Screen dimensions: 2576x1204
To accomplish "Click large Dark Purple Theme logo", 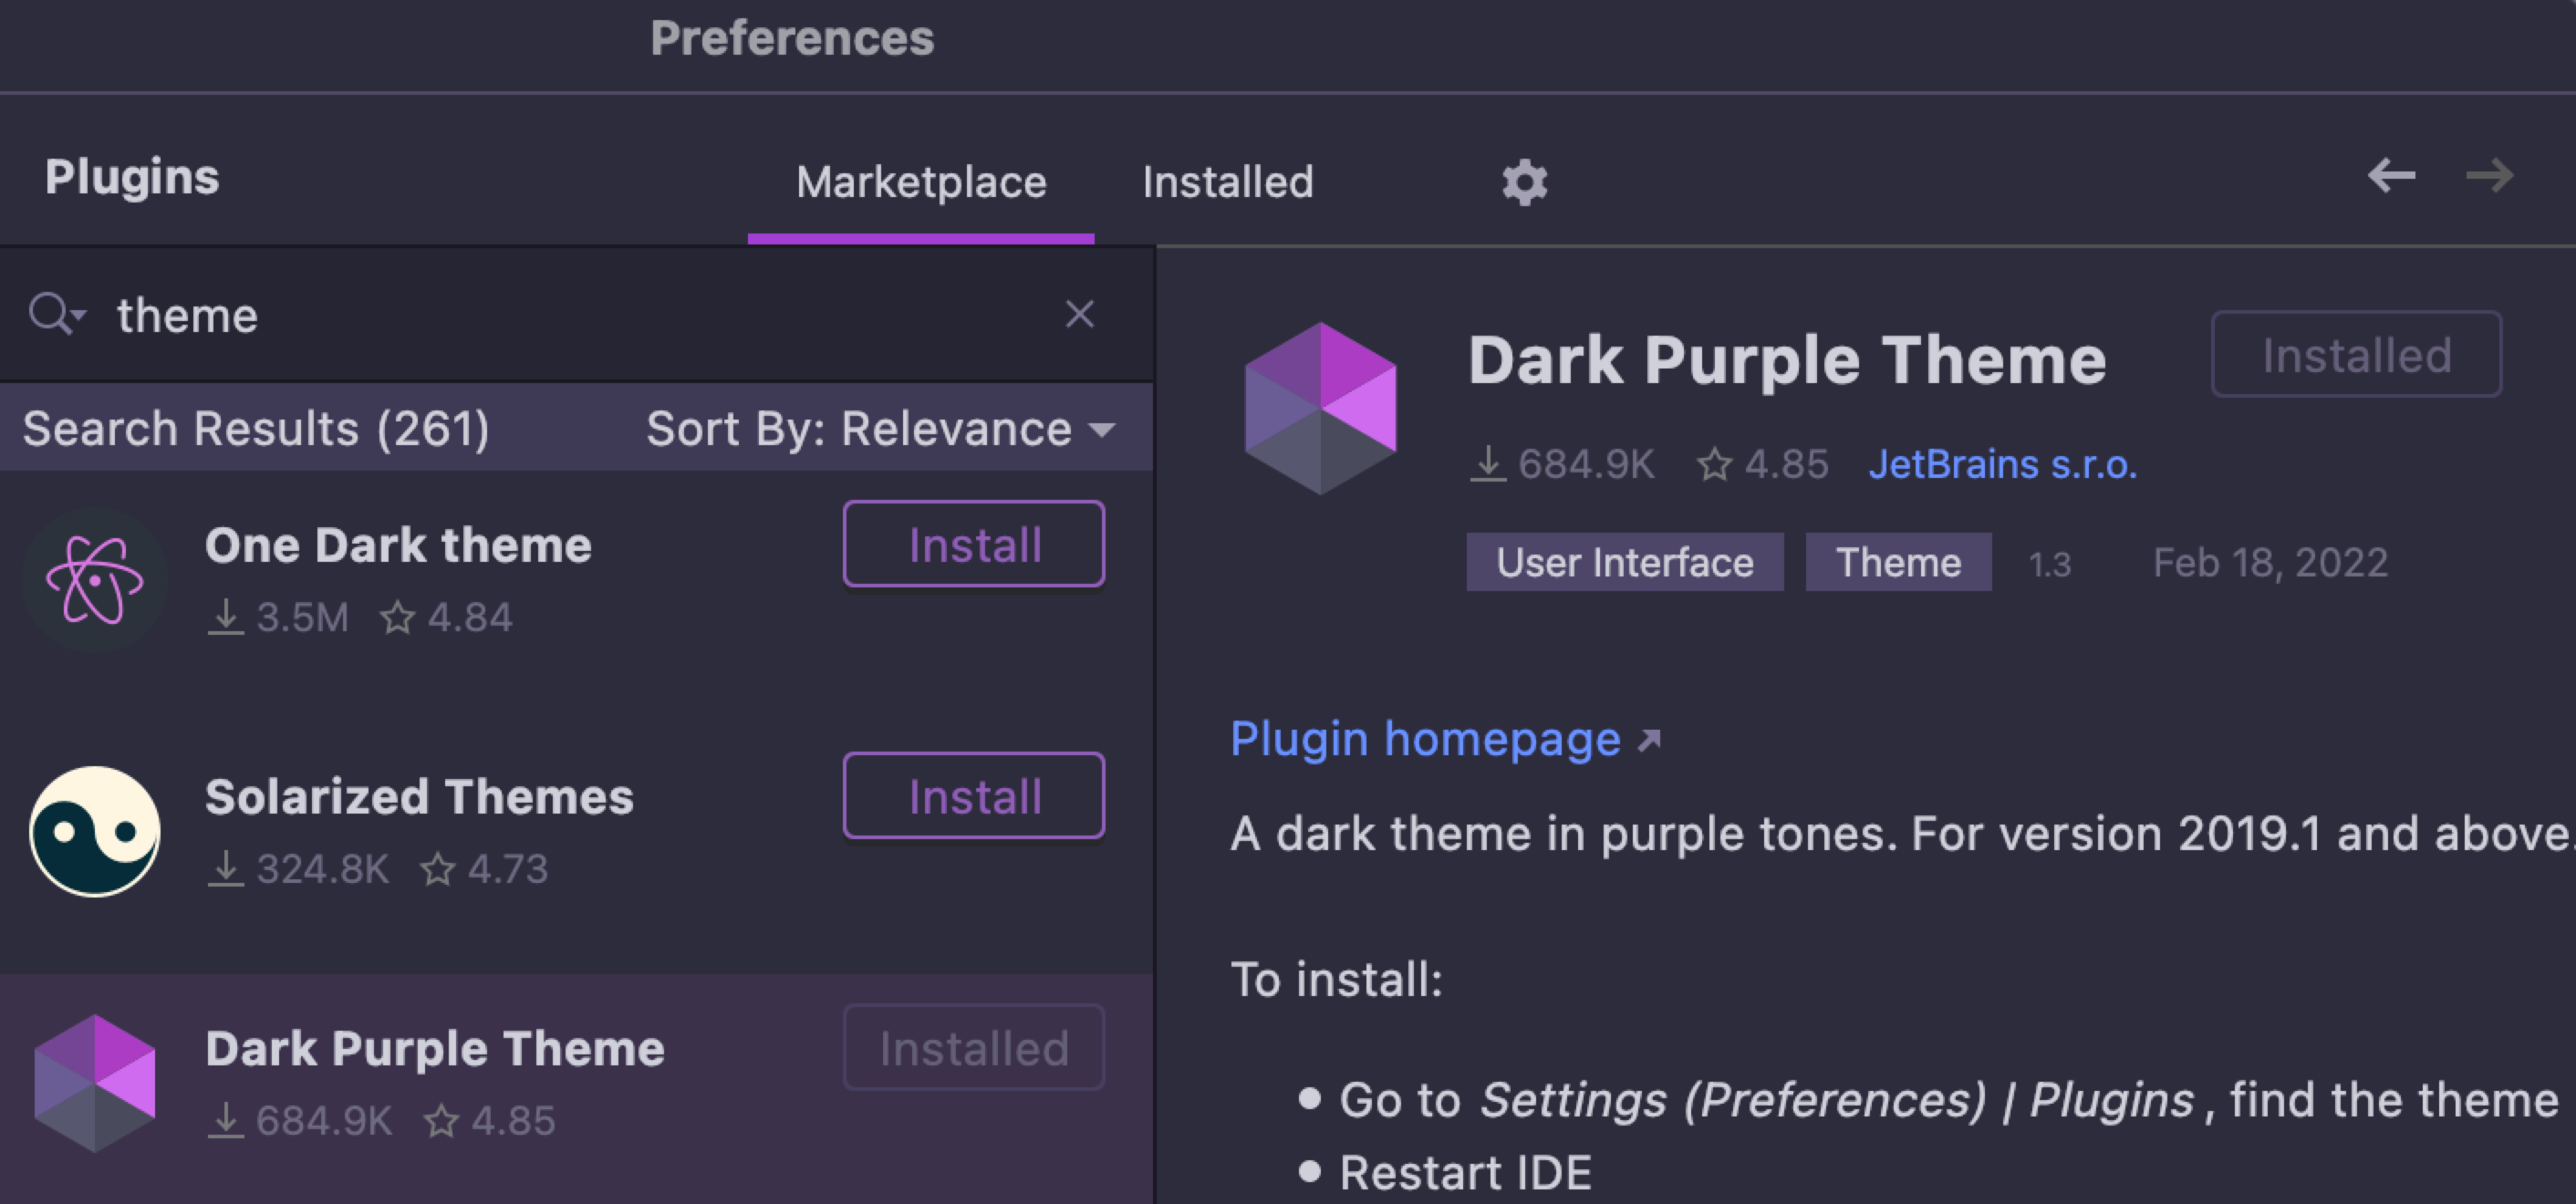I will [1320, 408].
